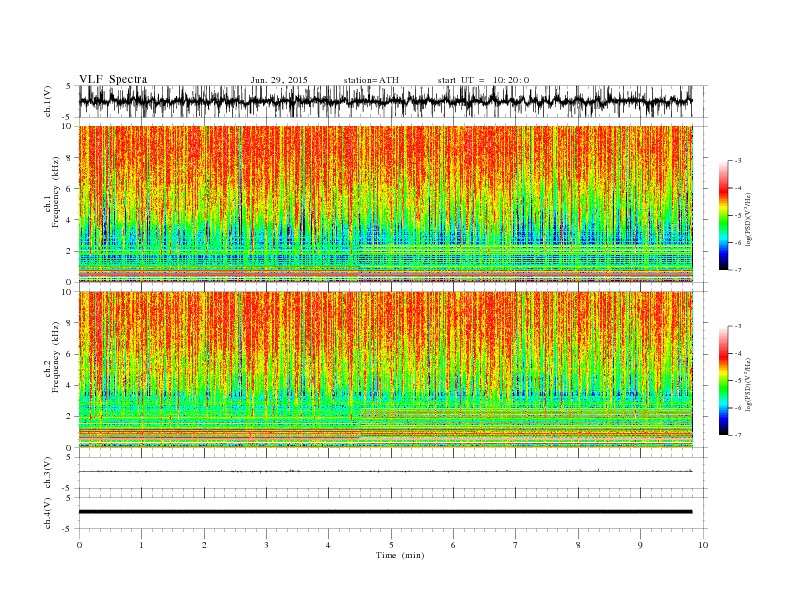Click the ch.2 spectrogram color scale bar
The image size is (792, 612).
(723, 380)
